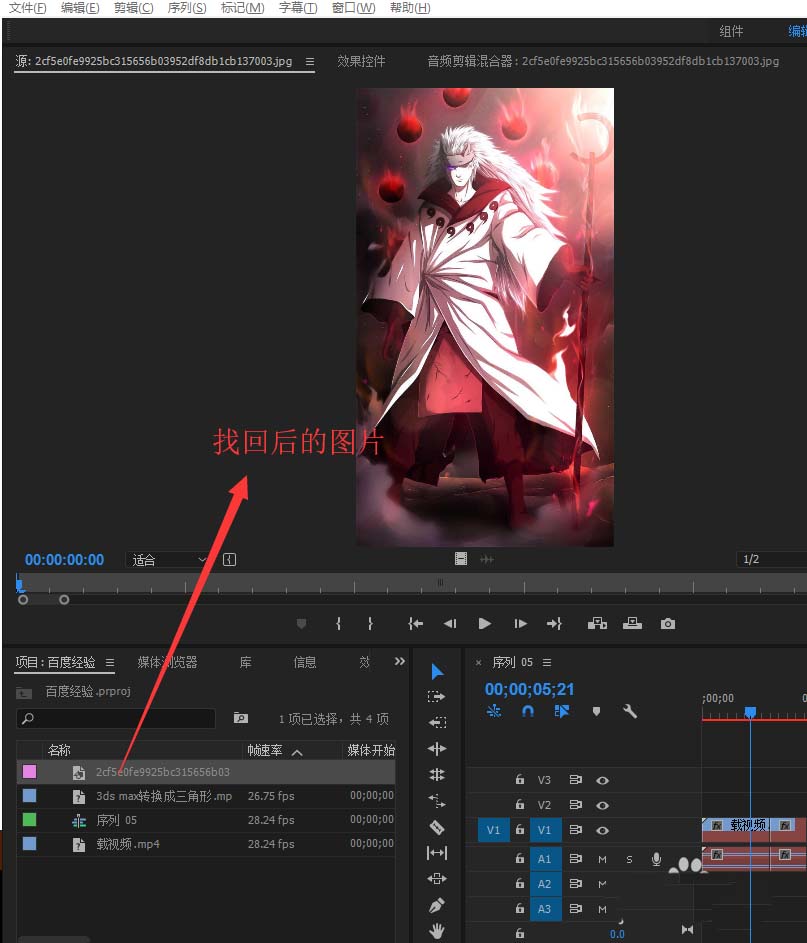Viewport: 807px width, 943px height.
Task: Click Drag Video Only filmstrip icon
Action: (x=461, y=559)
